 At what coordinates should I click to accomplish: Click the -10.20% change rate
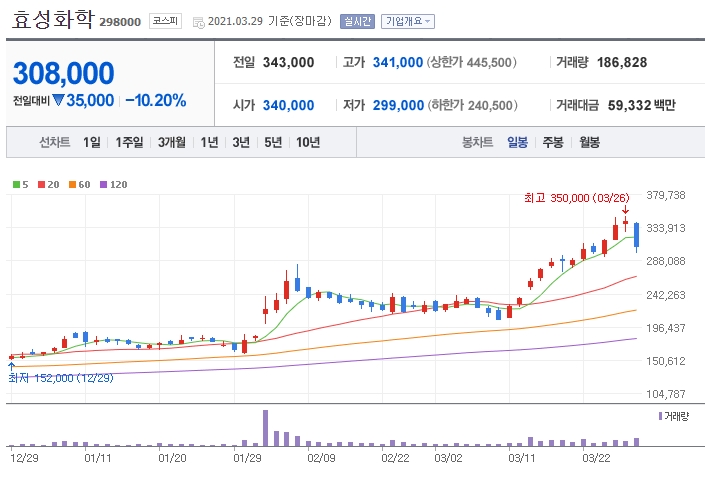(156, 100)
